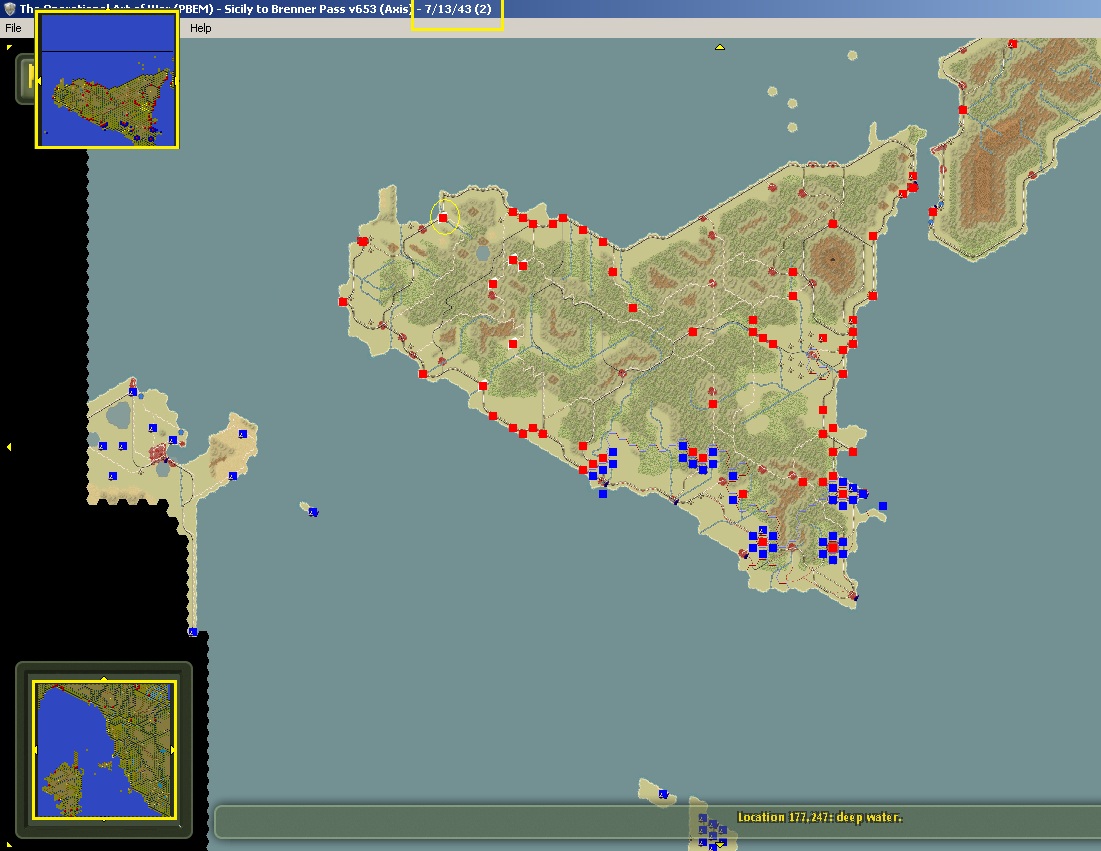Image resolution: width=1101 pixels, height=851 pixels.
Task: Click the 'Location 177,247: deep water.' status text
Action: coord(819,817)
